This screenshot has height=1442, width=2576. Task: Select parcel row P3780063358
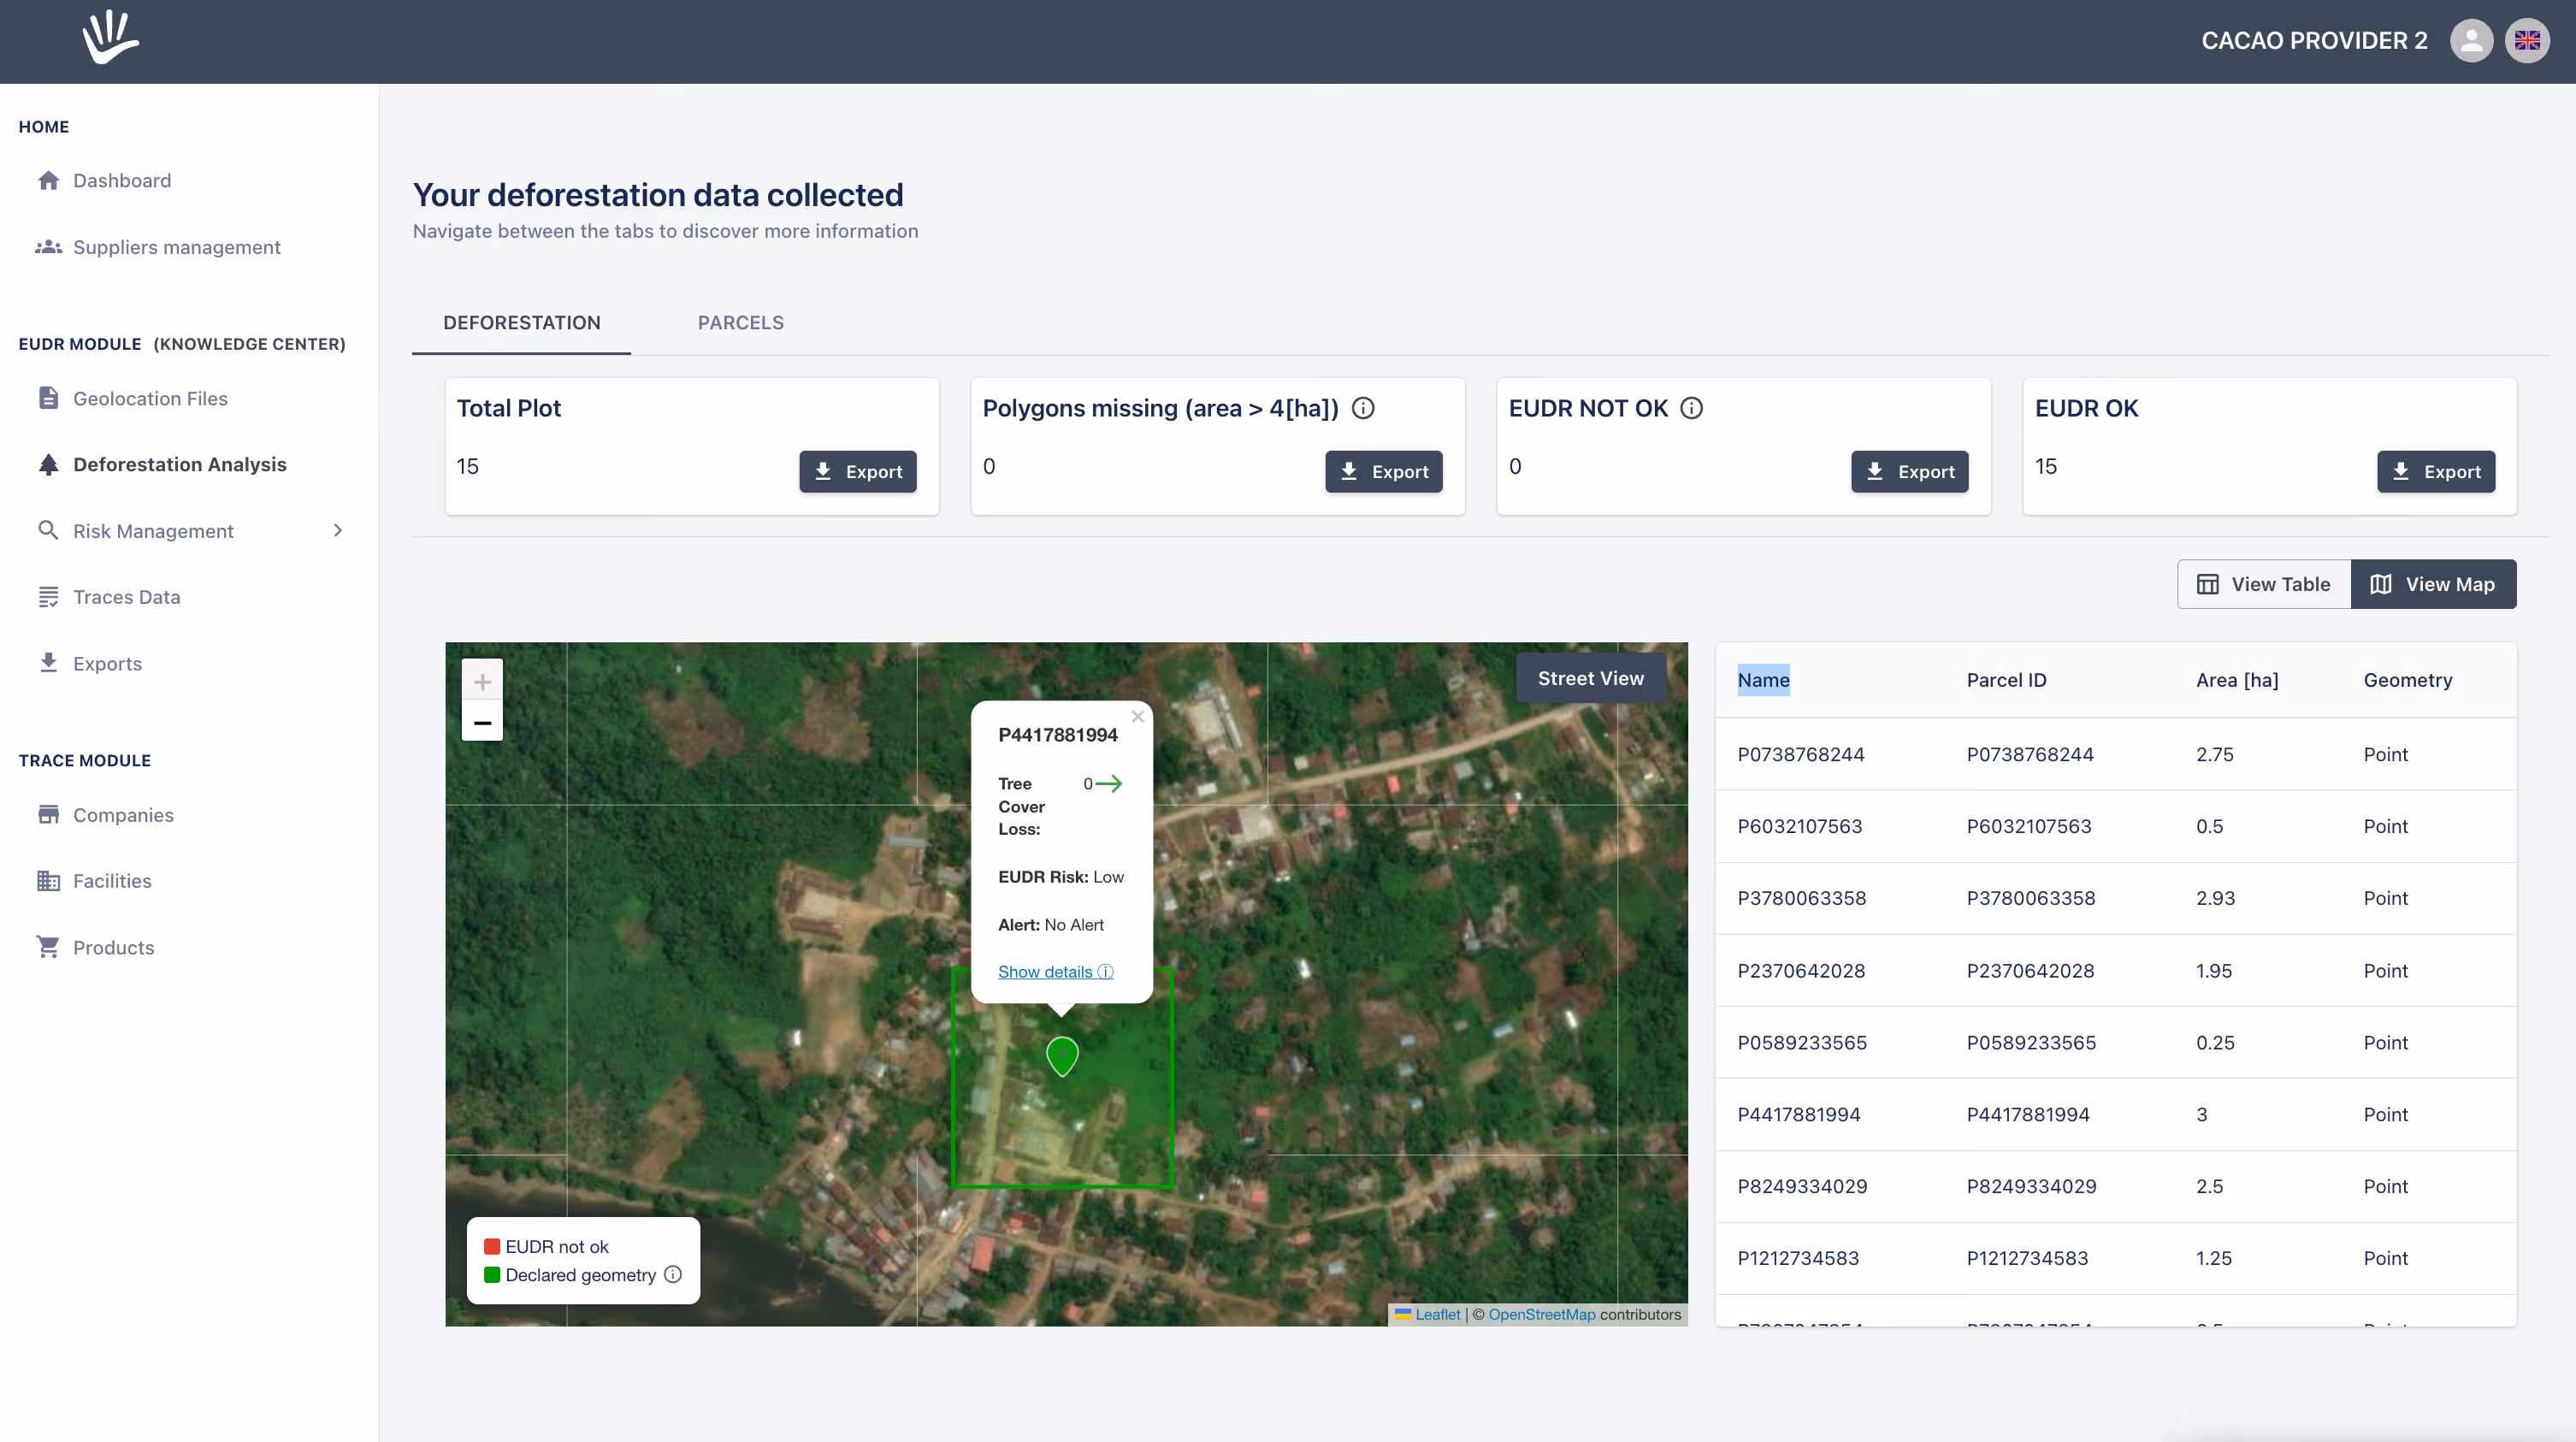coord(2115,898)
